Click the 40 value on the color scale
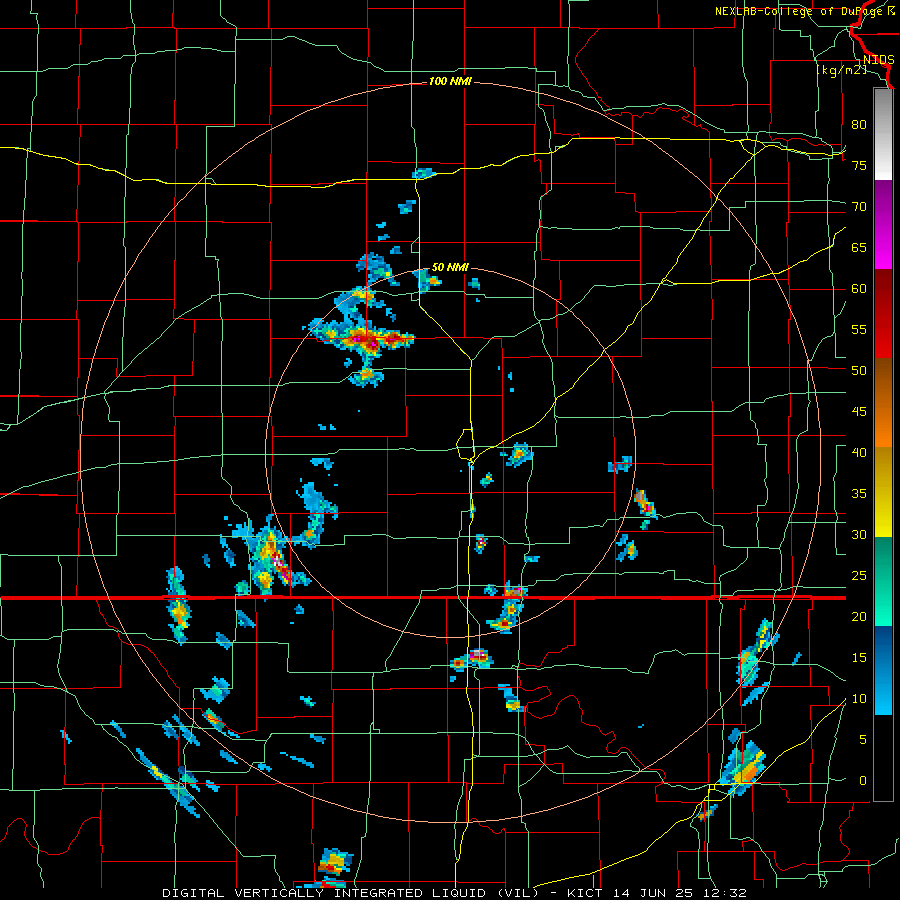 859,452
